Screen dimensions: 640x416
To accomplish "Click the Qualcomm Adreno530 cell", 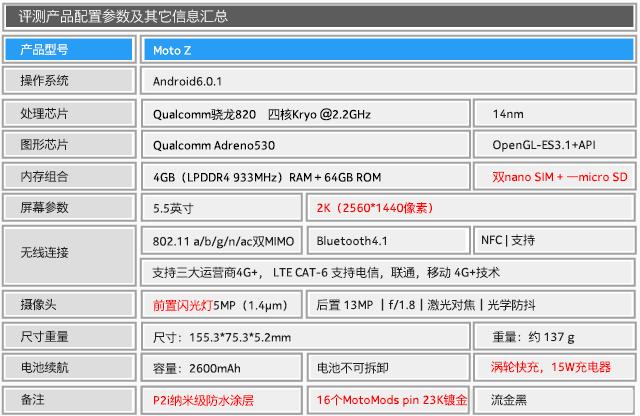I will 306,145.
